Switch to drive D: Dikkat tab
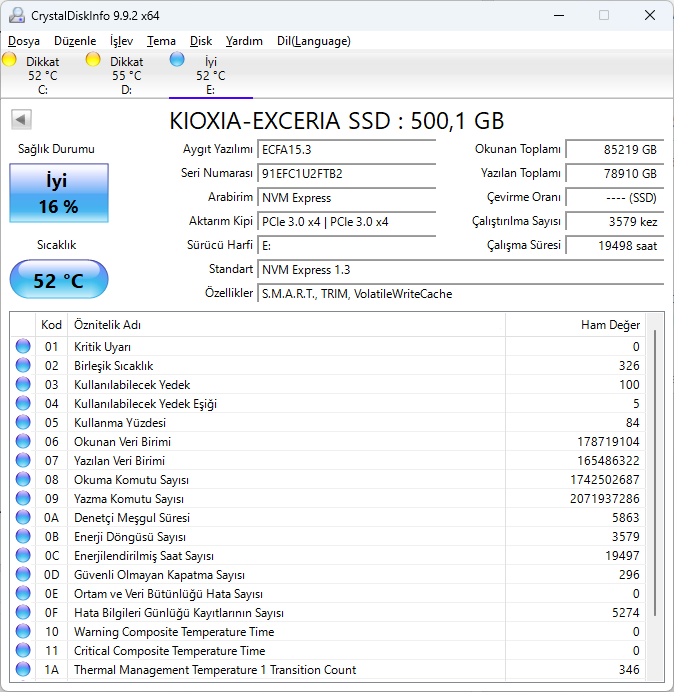 [x=126, y=75]
